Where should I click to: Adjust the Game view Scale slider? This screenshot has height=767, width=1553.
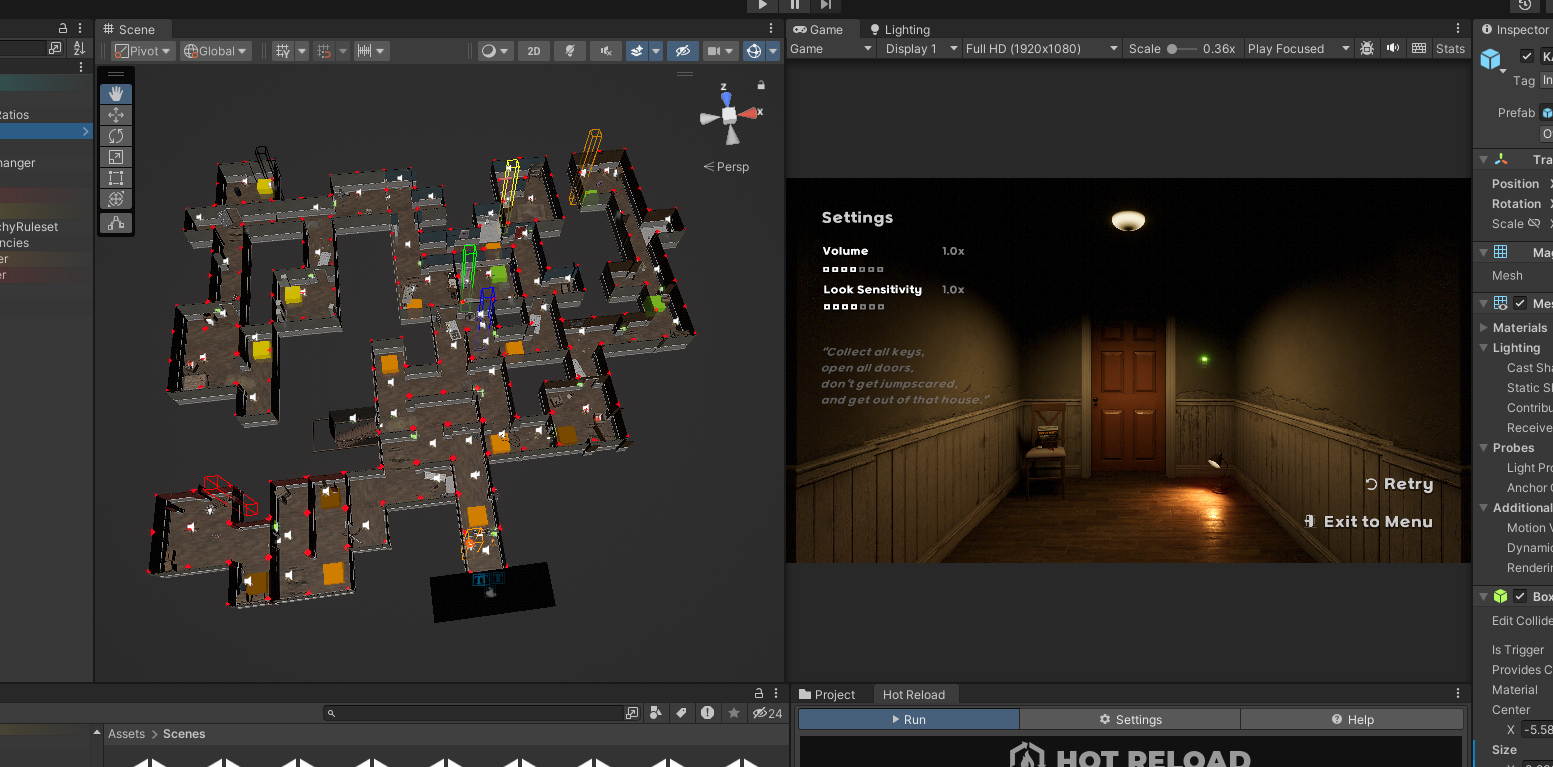[1181, 49]
